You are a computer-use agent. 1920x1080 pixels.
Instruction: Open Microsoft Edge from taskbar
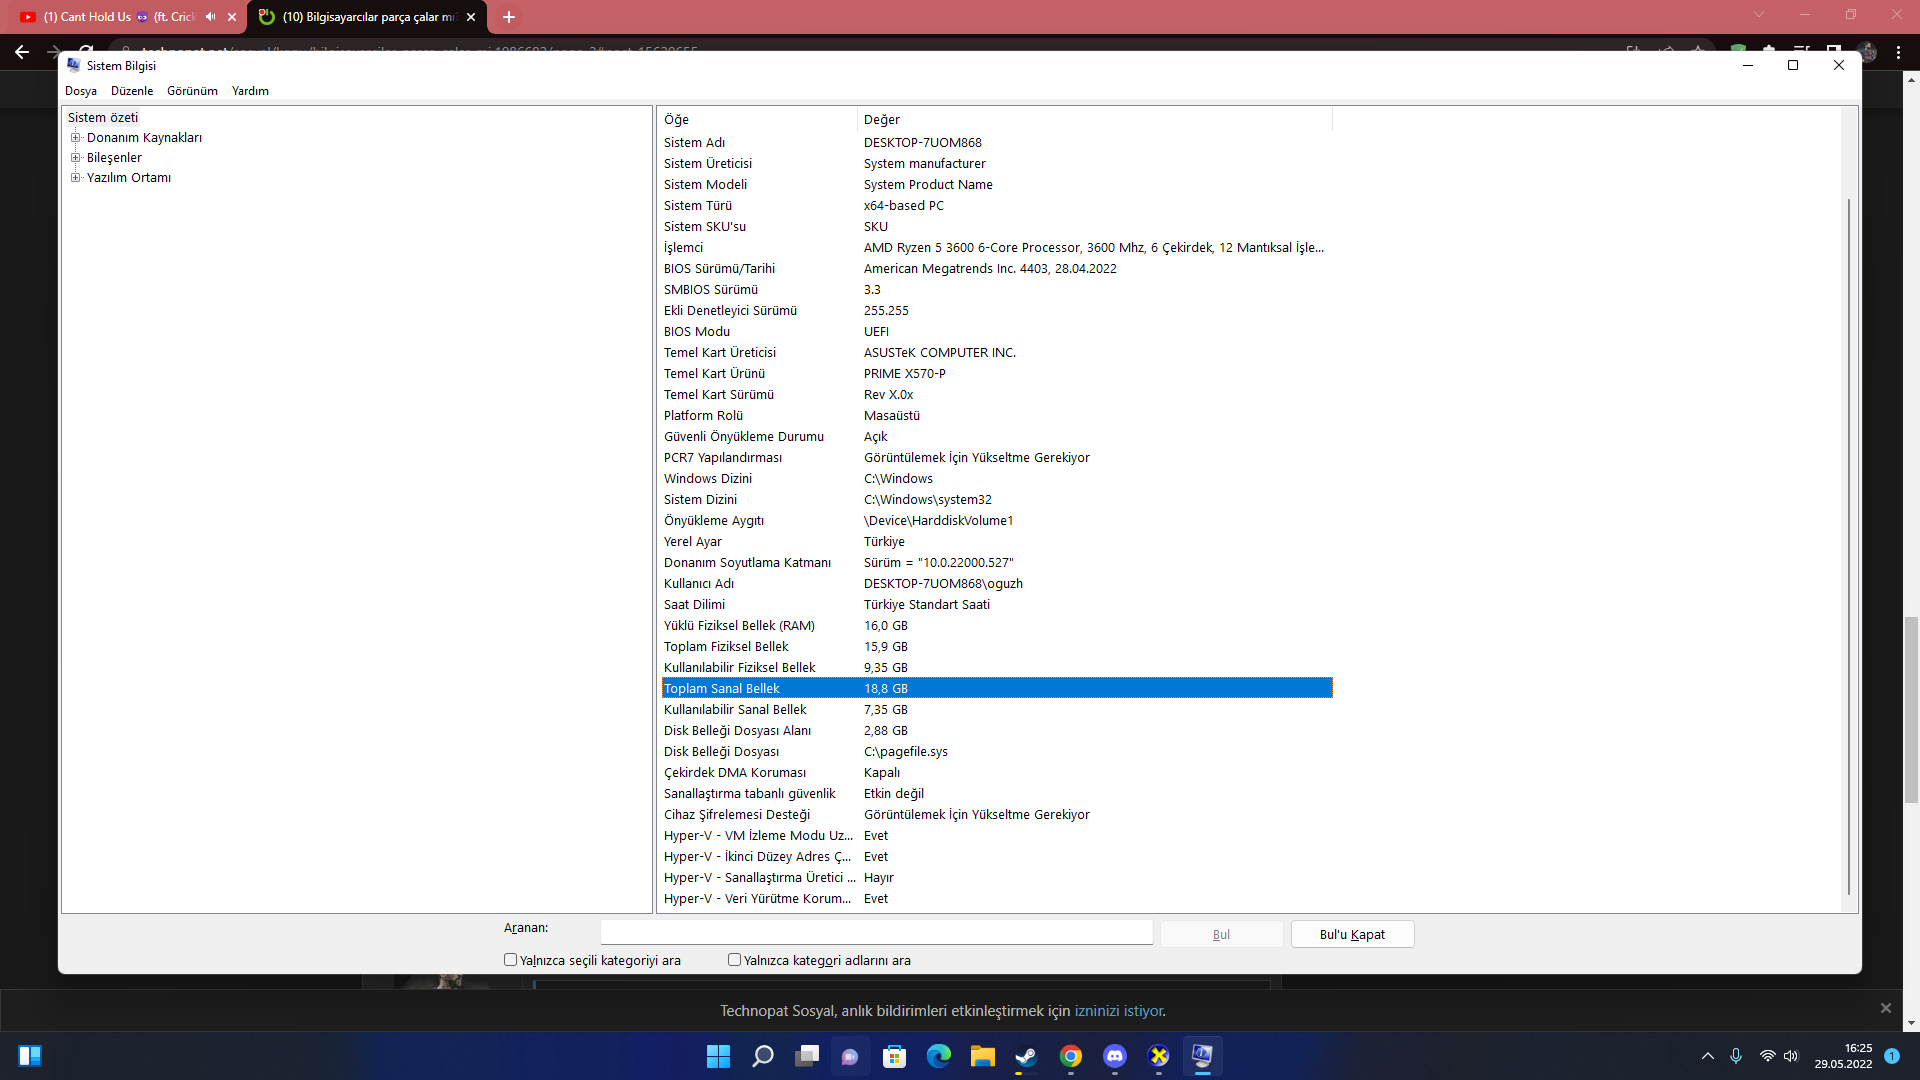tap(938, 1056)
